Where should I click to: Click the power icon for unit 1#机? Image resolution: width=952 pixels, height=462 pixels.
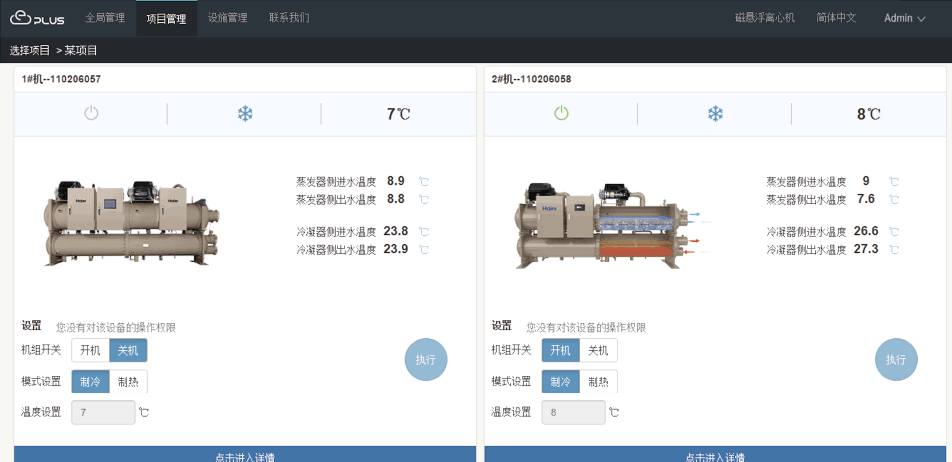pyautogui.click(x=91, y=114)
